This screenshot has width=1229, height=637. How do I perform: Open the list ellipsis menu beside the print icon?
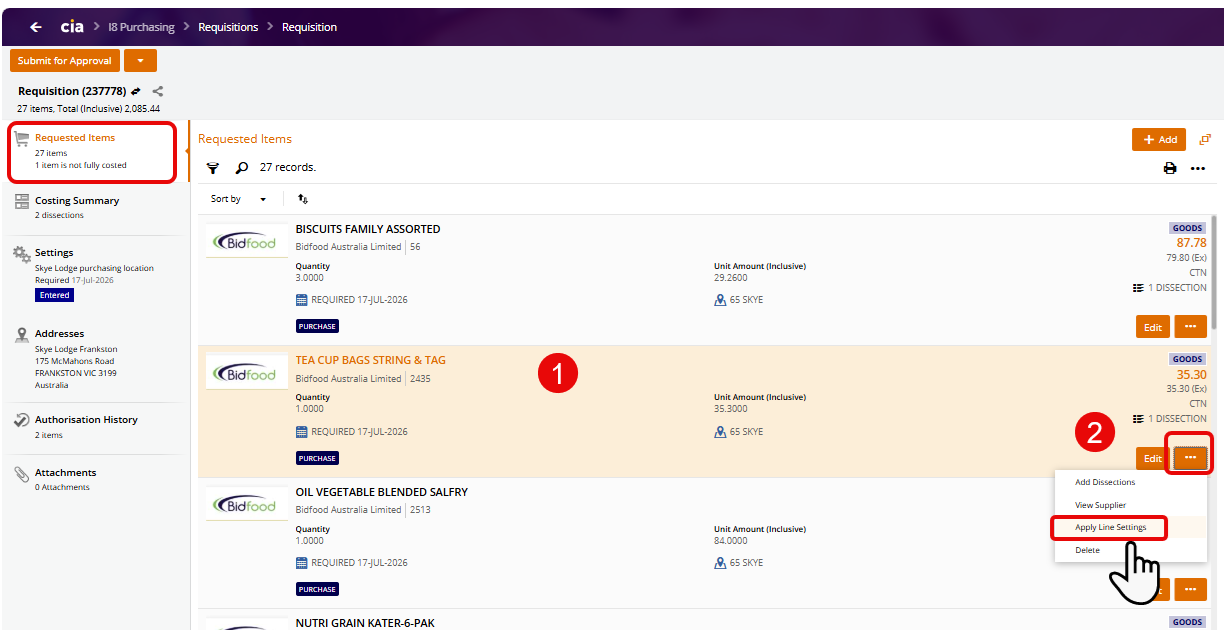[x=1198, y=168]
